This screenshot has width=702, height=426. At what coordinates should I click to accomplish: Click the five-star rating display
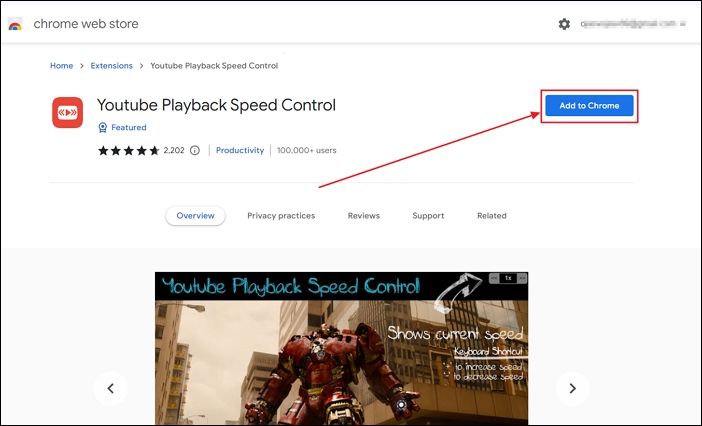coord(127,151)
